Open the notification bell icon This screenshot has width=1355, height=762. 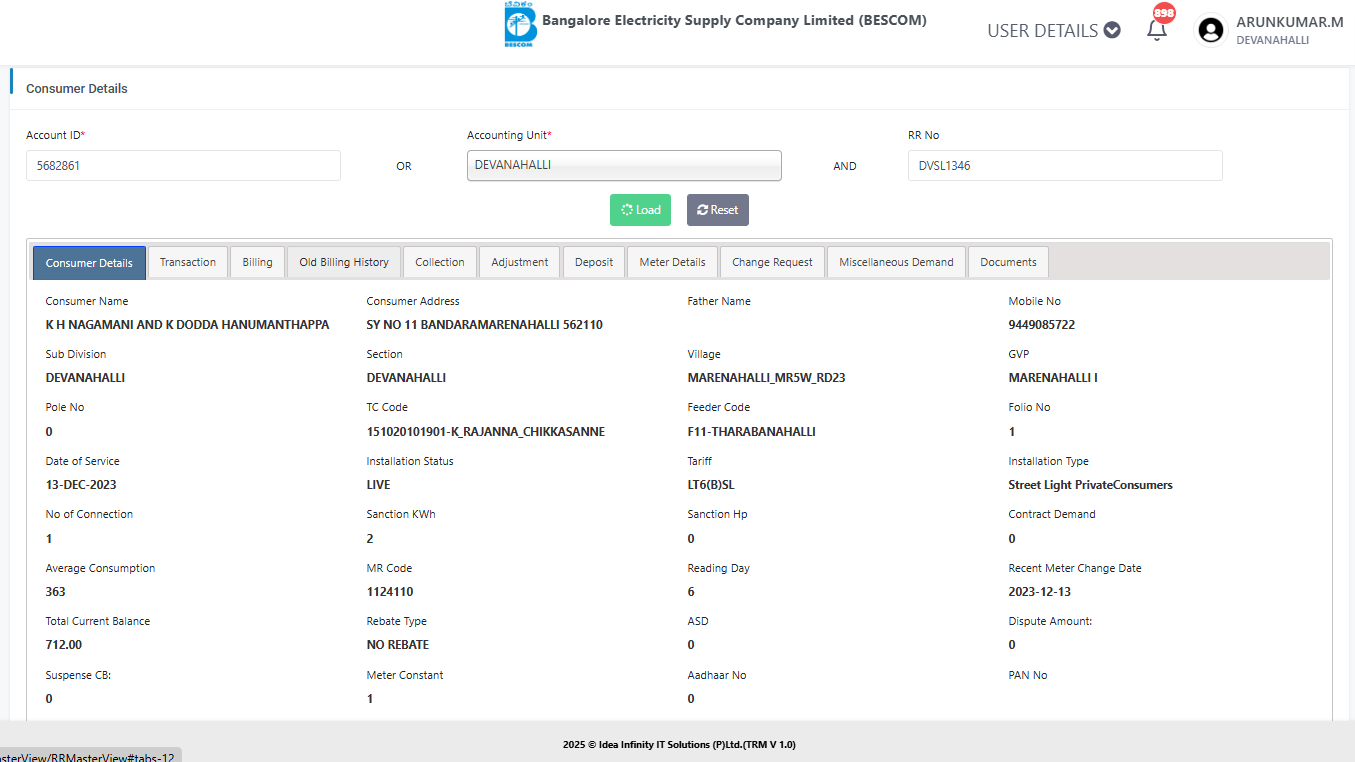(x=1157, y=30)
